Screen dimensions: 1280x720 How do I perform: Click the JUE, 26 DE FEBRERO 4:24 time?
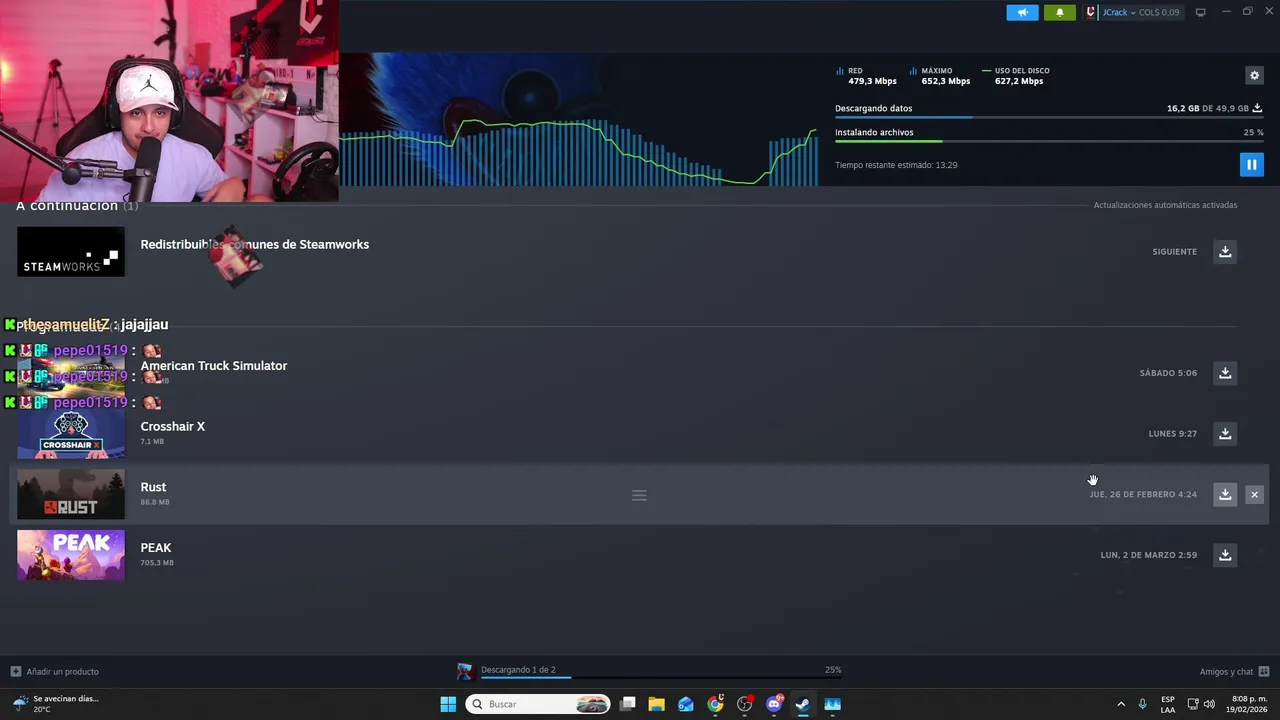1143,494
